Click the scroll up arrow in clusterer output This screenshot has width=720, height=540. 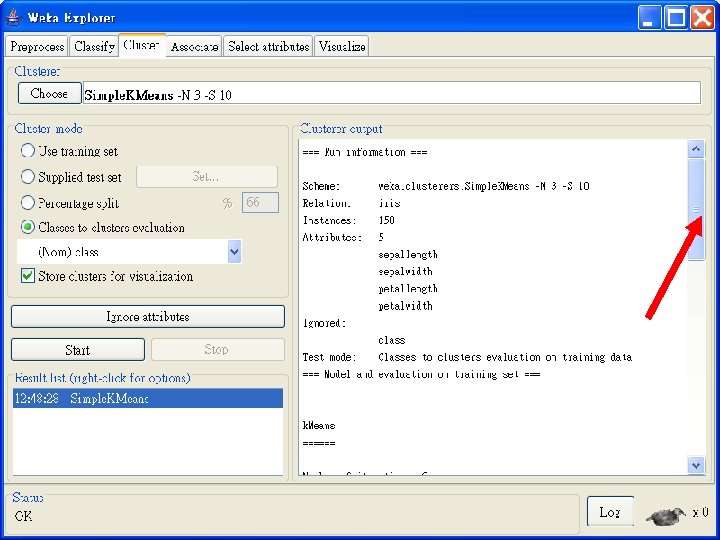[x=696, y=149]
